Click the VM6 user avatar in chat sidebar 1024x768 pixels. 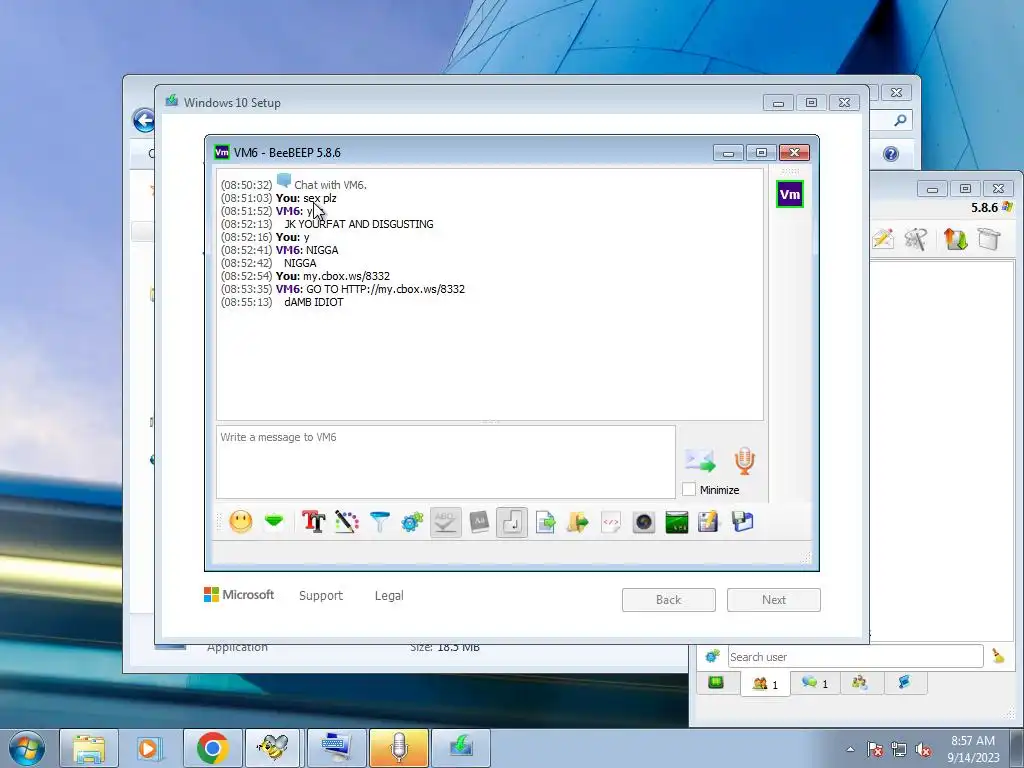pyautogui.click(x=790, y=194)
